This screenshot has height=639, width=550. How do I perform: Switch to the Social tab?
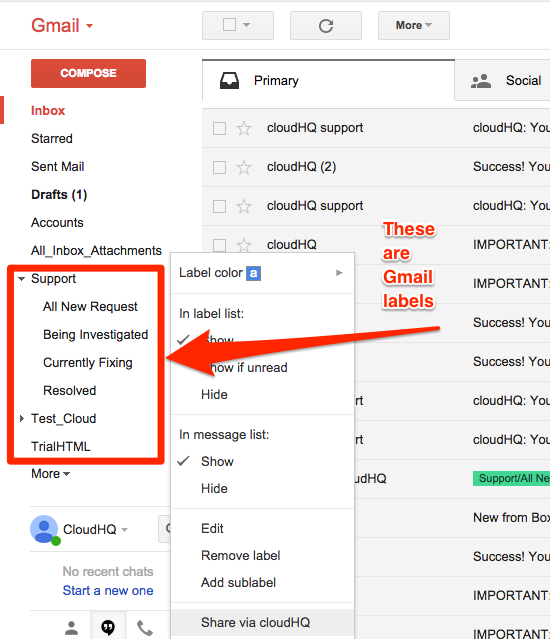(x=506, y=81)
